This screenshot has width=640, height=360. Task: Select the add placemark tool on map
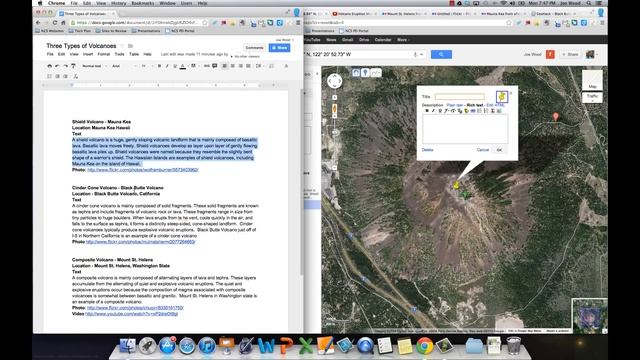[365, 72]
